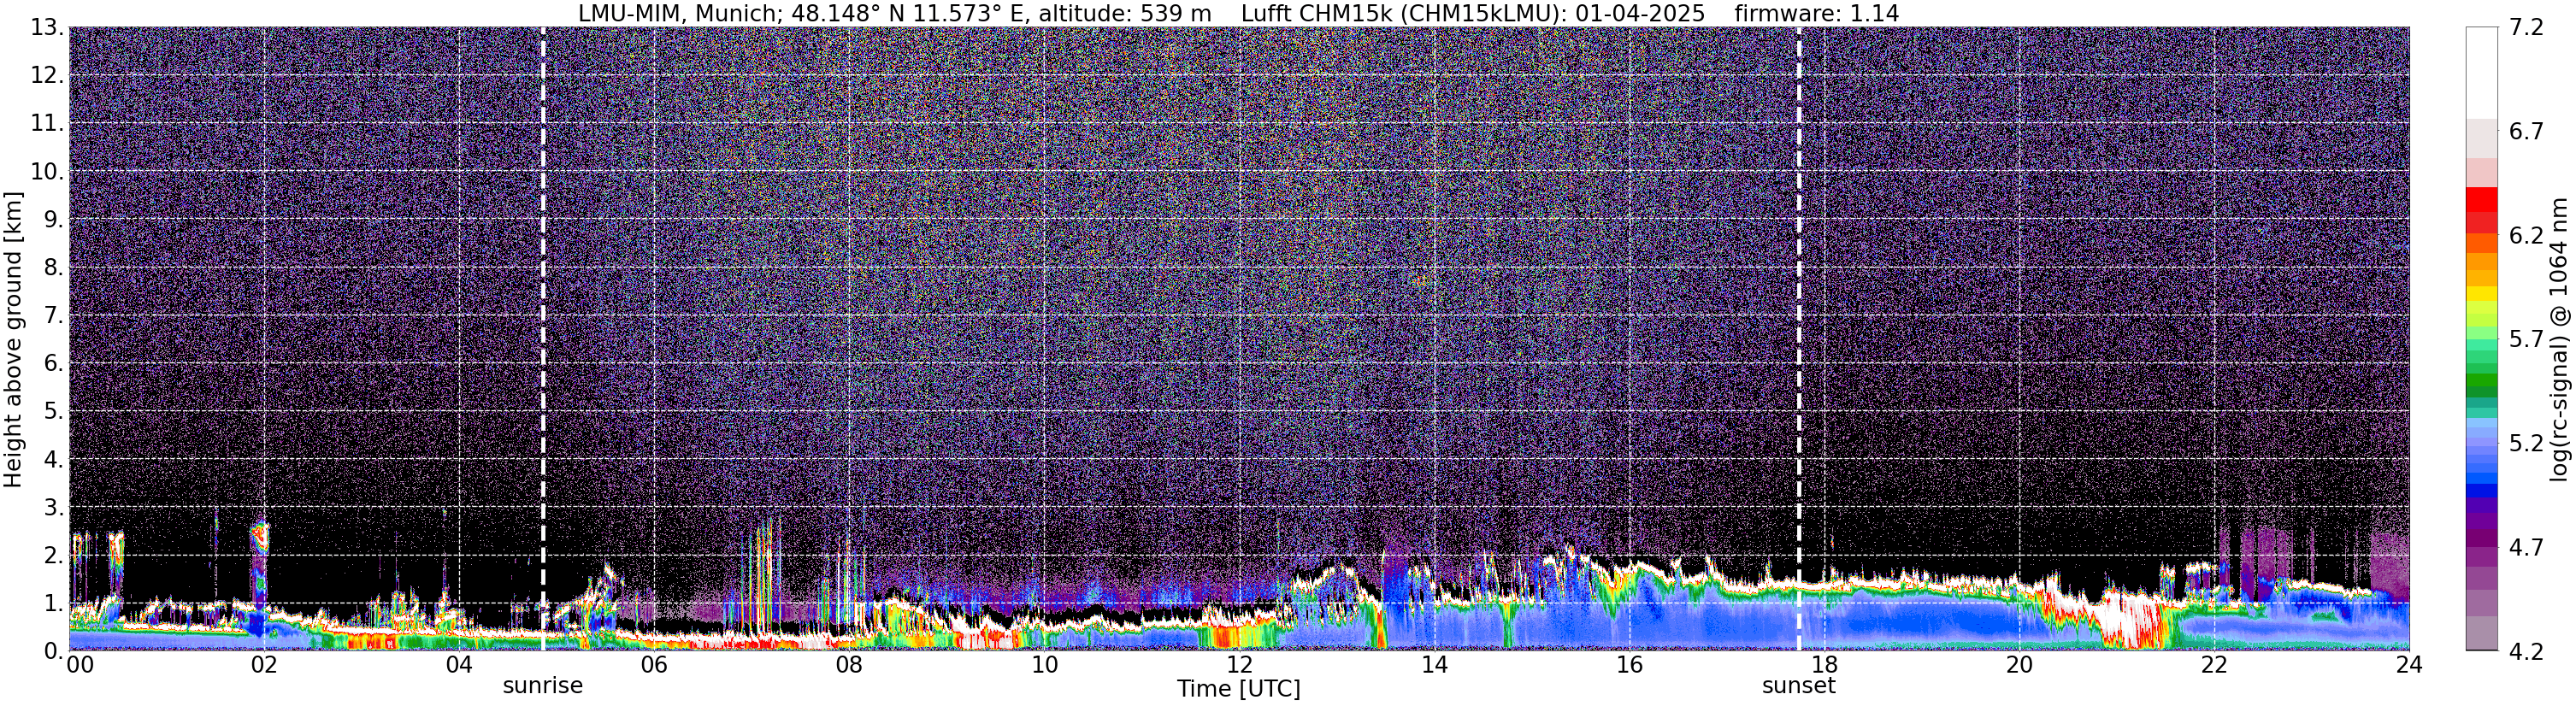The height and width of the screenshot is (706, 2576).
Task: Click the '0.' height tick label
Action: point(54,651)
